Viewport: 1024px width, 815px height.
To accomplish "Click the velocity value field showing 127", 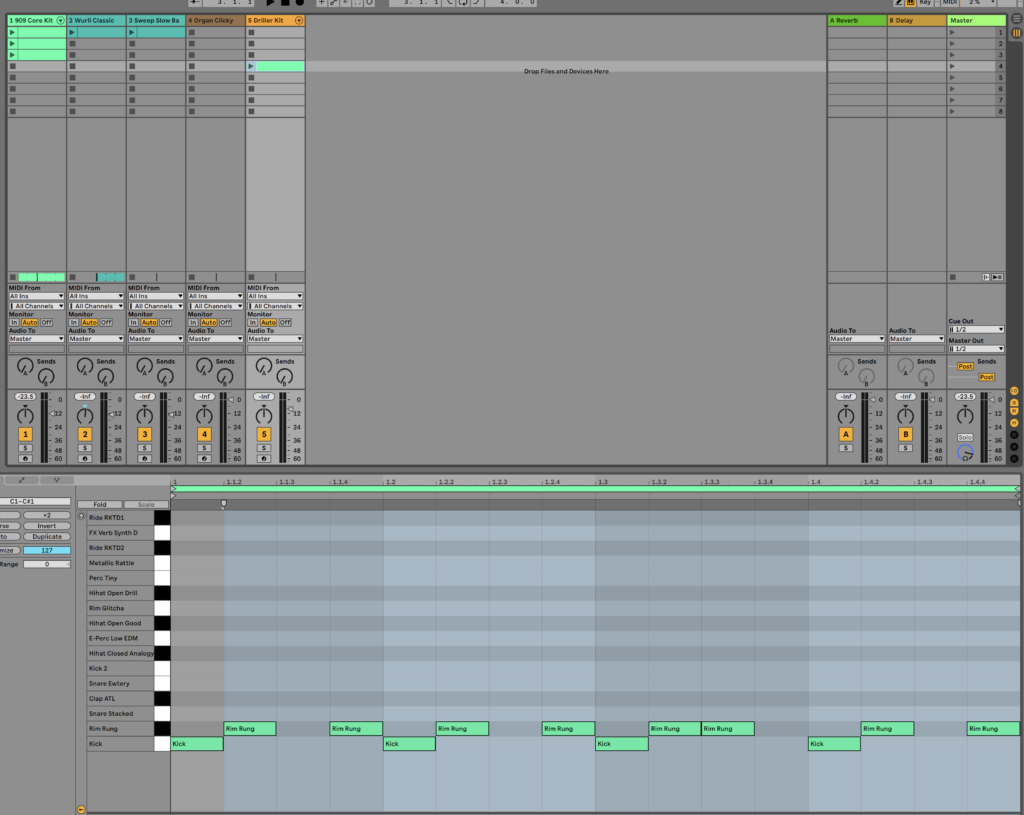I will pos(47,550).
